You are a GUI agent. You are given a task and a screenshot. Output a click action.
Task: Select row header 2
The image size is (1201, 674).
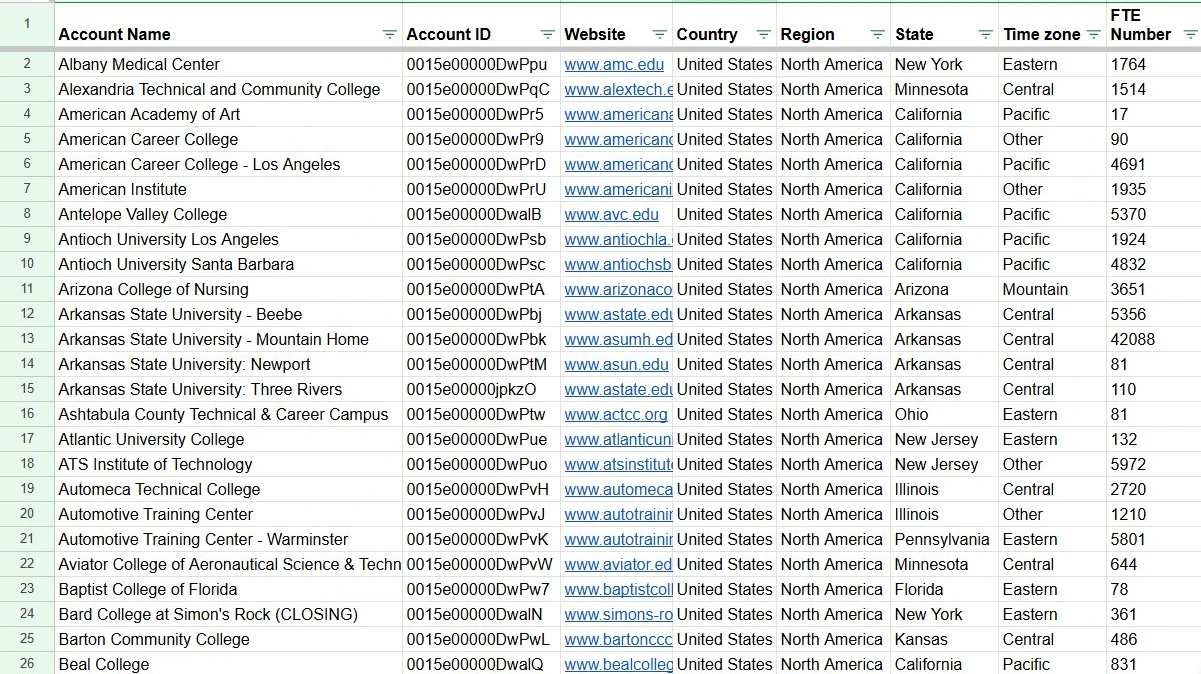pyautogui.click(x=27, y=64)
